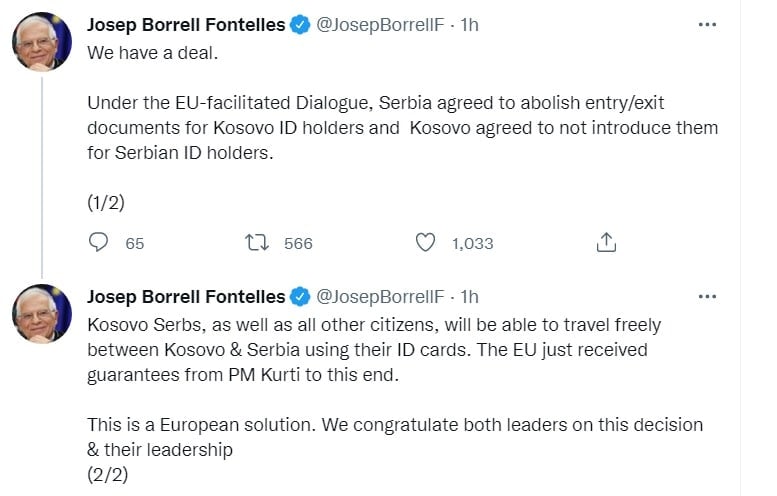Screen dimensions: 777x496
Task: Open Josep Borrell Fontelles name in first tweet
Action: click(x=186, y=24)
